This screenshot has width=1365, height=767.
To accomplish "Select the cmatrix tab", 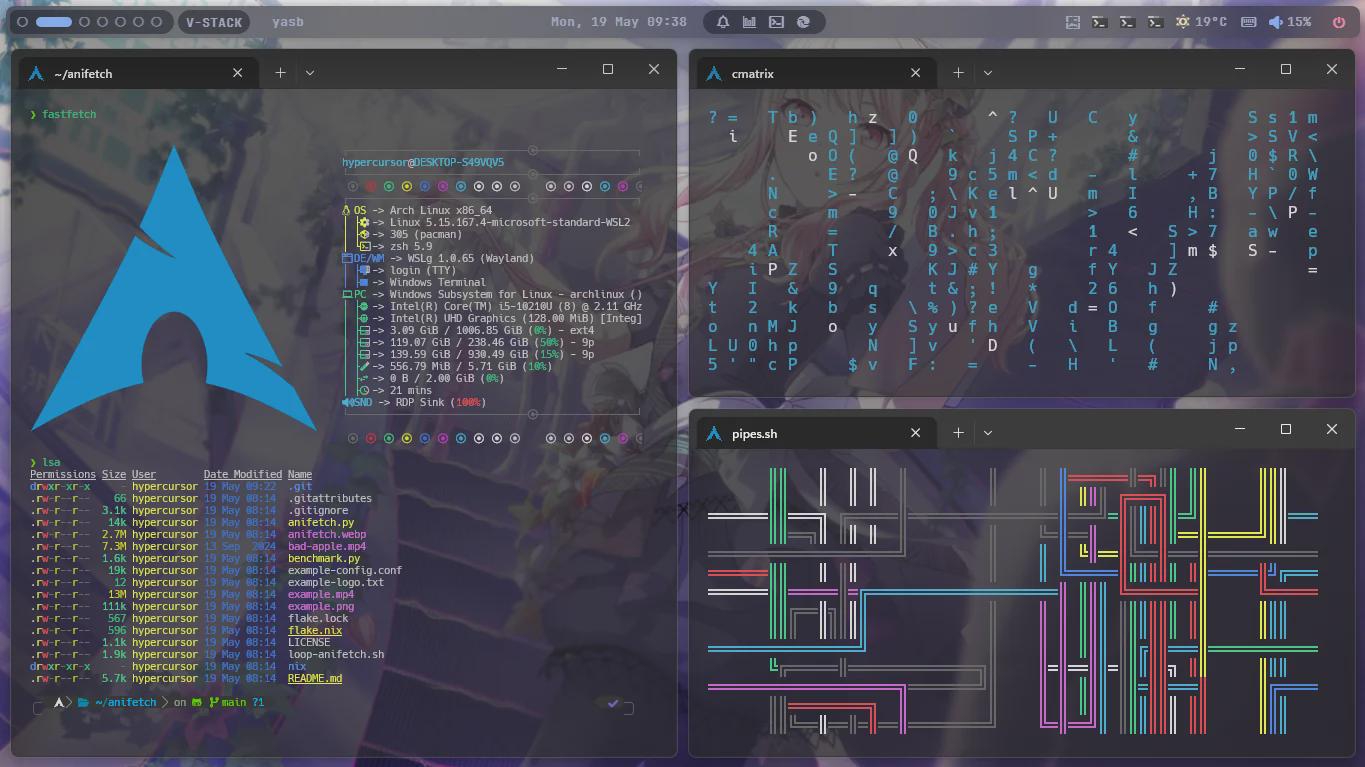I will (816, 73).
